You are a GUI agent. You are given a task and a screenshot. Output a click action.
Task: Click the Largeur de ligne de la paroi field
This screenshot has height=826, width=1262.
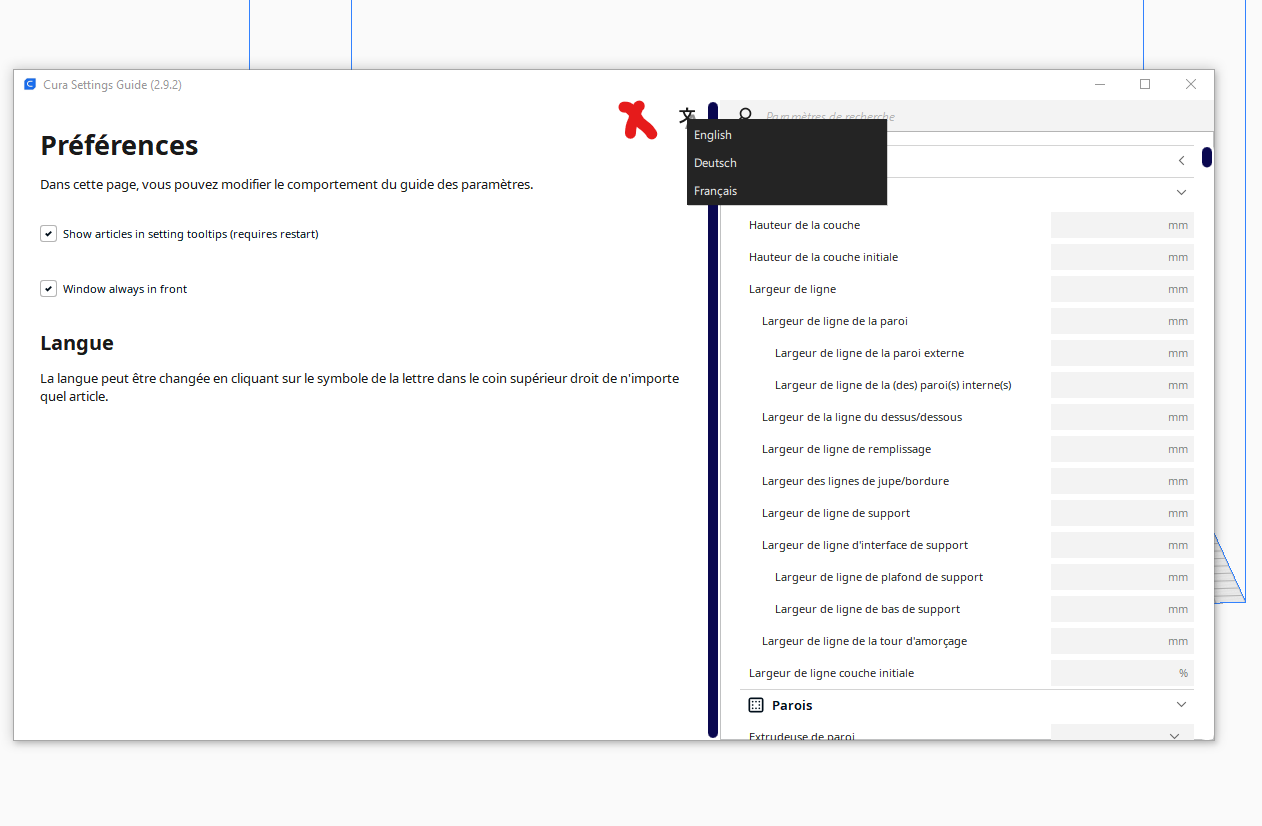tap(1122, 321)
